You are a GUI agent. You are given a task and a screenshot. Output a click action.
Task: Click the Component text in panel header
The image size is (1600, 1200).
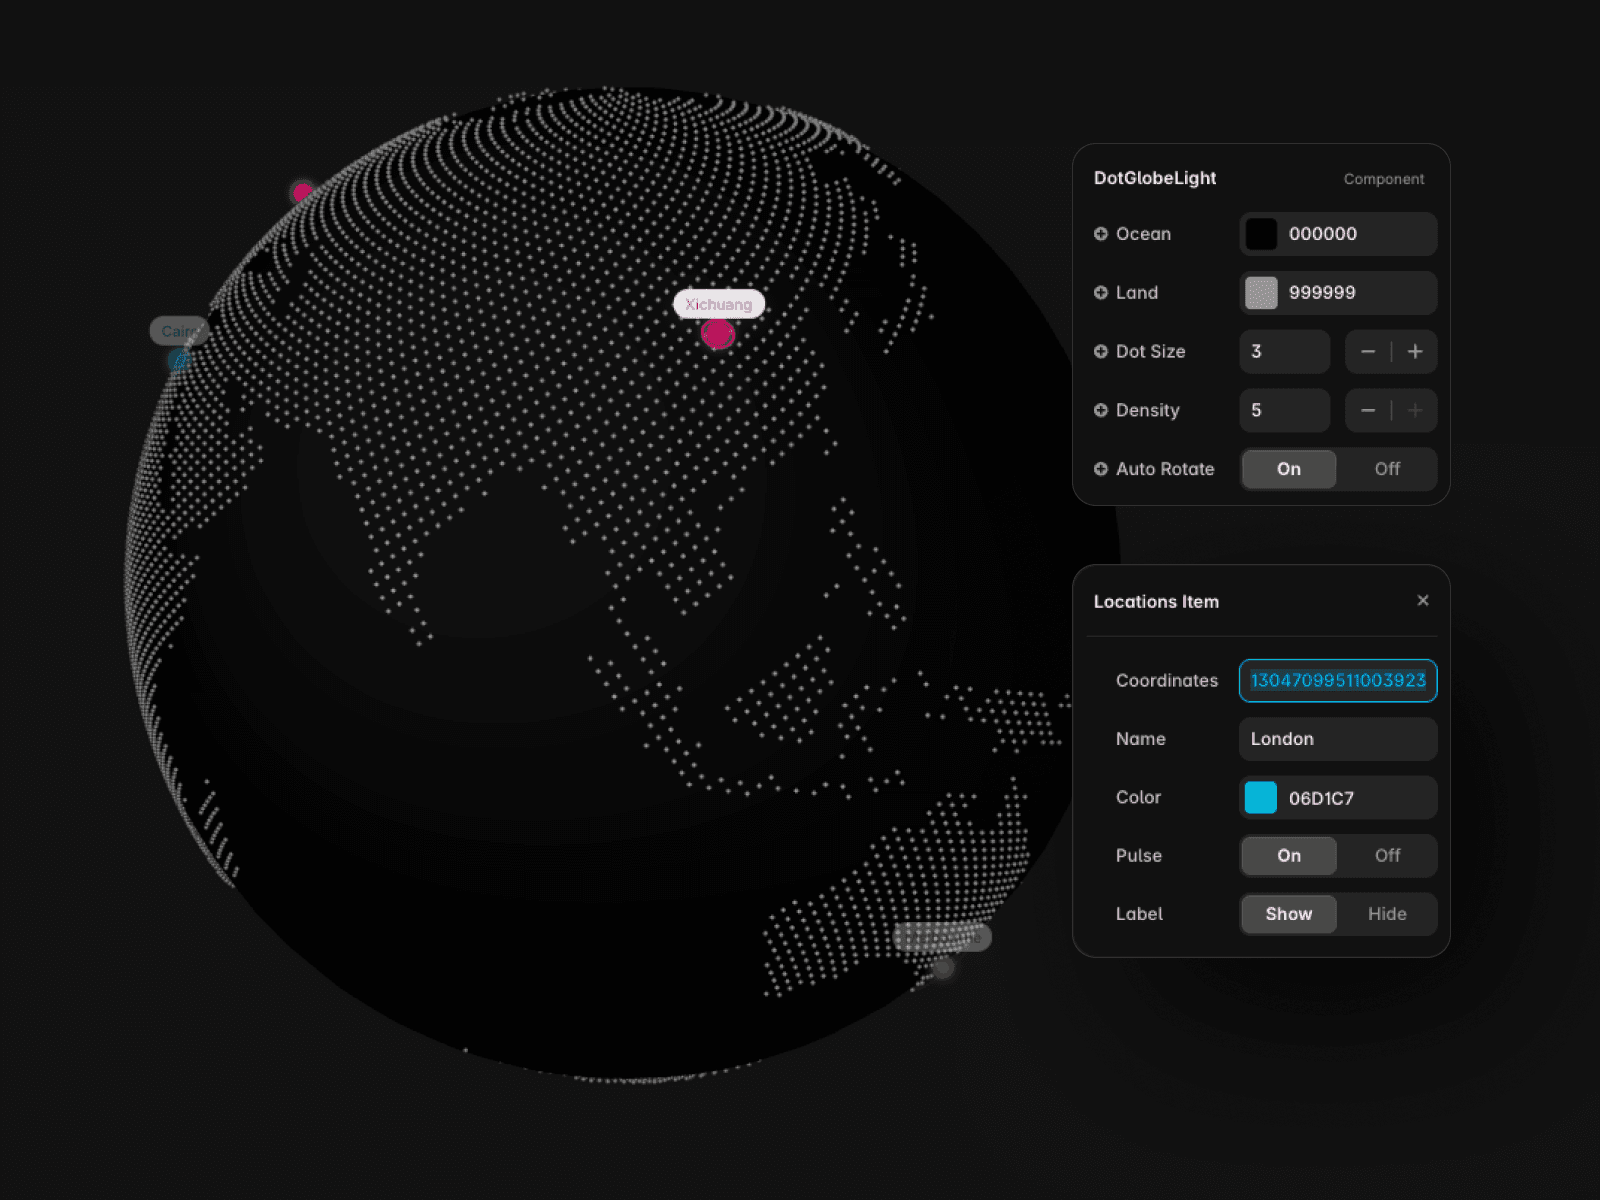coord(1384,179)
